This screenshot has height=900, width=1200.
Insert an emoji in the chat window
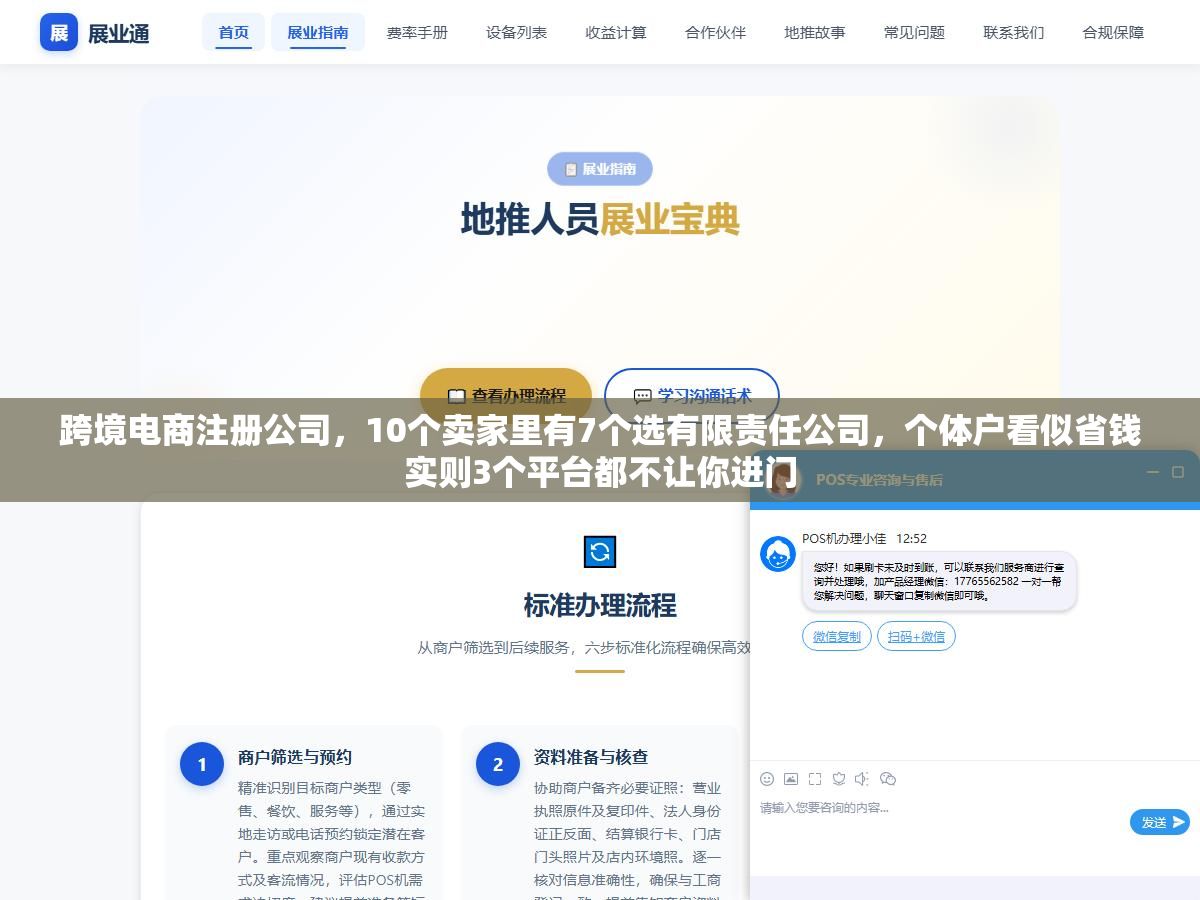click(767, 778)
